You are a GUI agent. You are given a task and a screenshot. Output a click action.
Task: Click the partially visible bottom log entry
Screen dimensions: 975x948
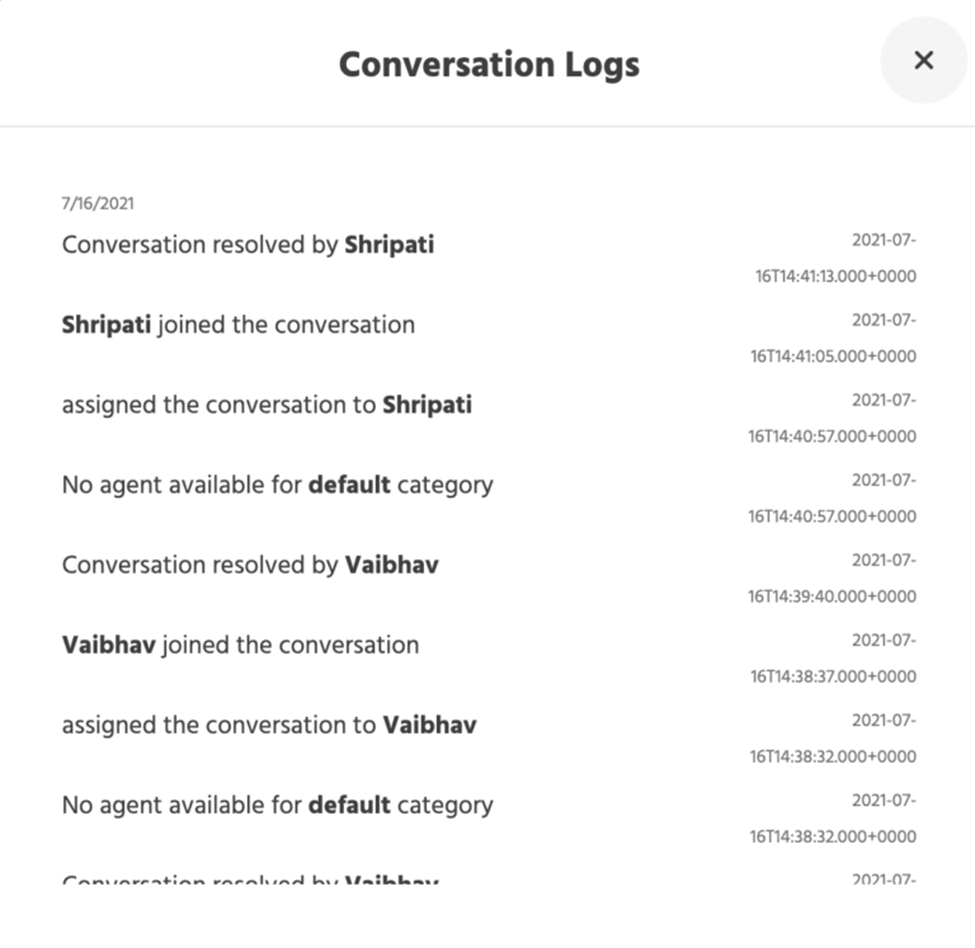pos(250,881)
